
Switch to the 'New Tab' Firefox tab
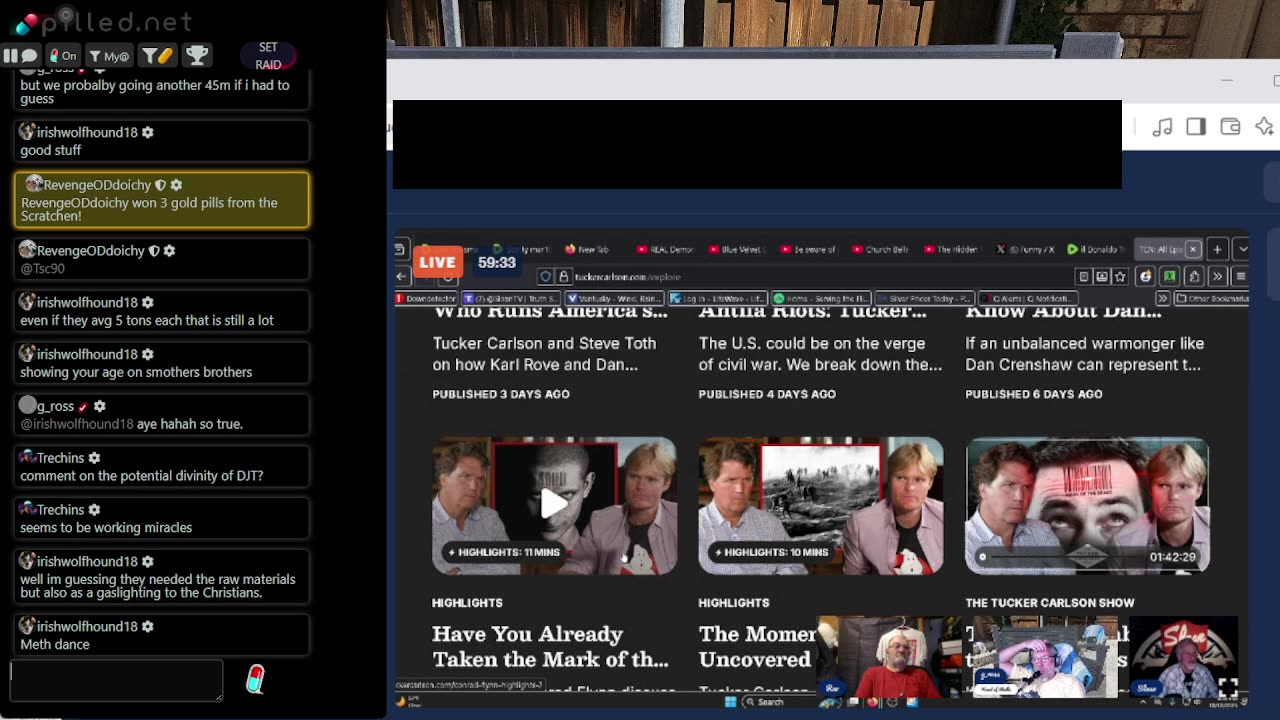[x=587, y=249]
